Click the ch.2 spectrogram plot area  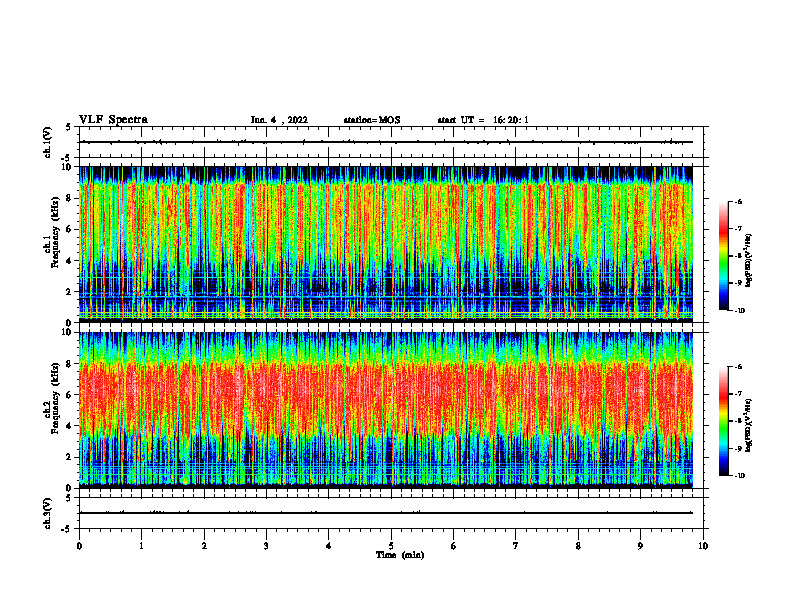tap(386, 410)
